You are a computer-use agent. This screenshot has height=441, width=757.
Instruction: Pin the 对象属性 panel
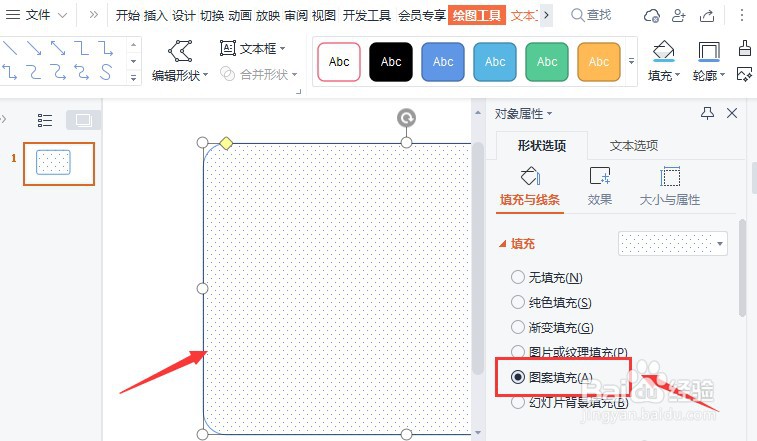click(707, 114)
